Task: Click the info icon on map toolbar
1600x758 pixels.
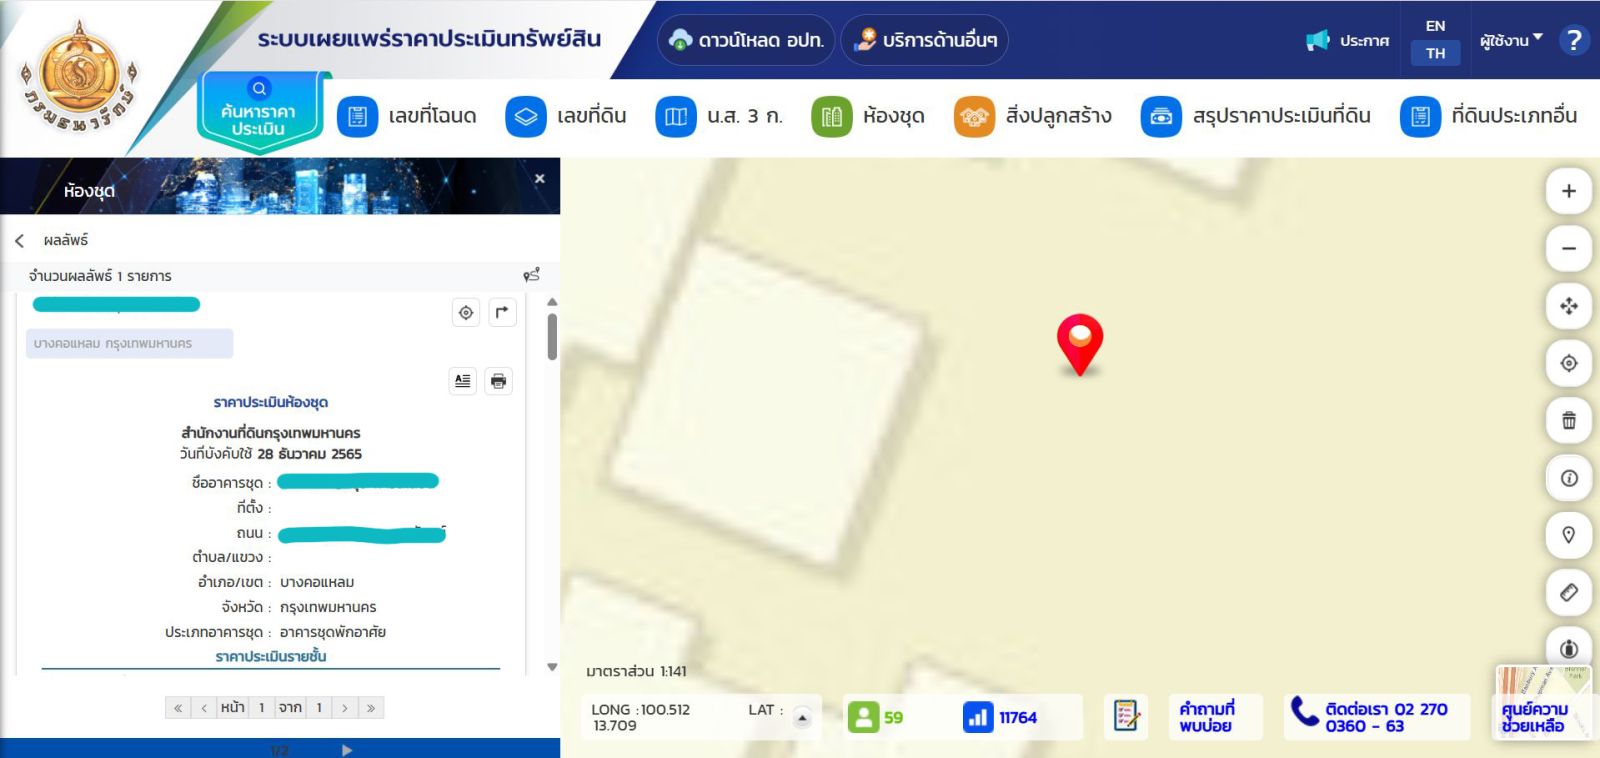Action: (x=1568, y=478)
